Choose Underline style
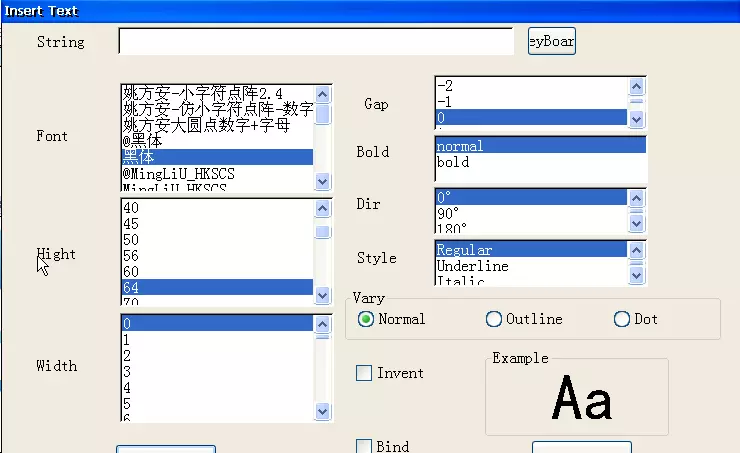 click(531, 266)
